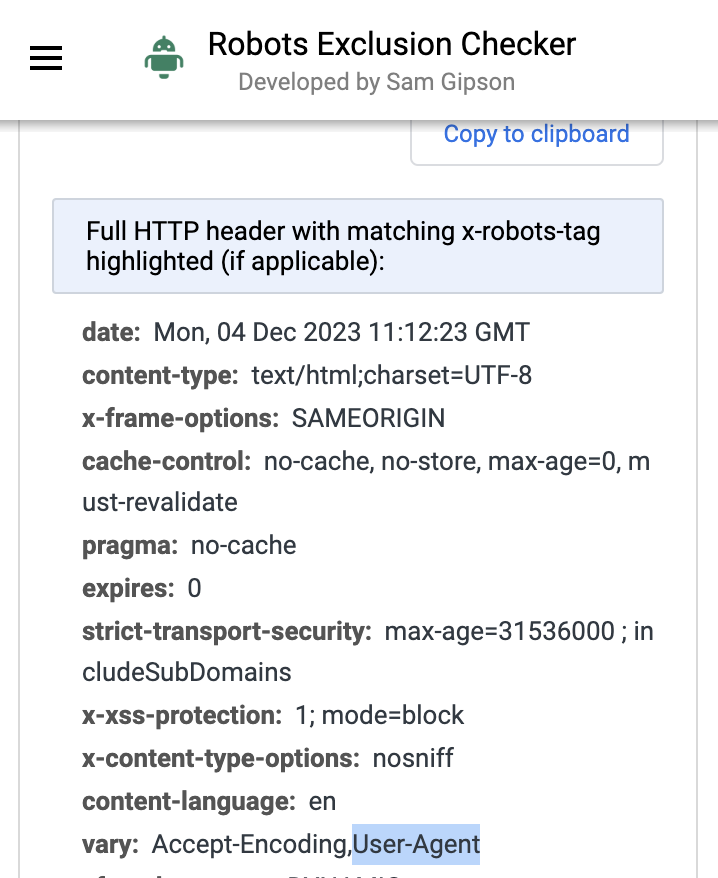
Task: Click the highlighted User-Agent text
Action: pos(416,844)
